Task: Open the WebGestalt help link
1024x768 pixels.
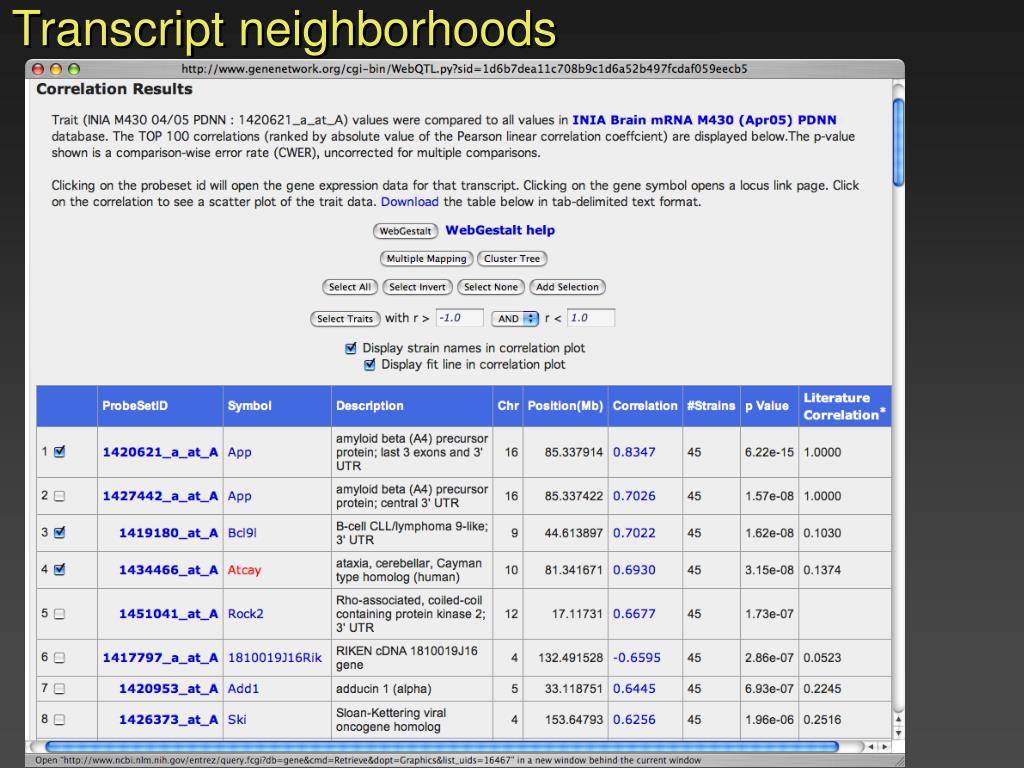Action: pyautogui.click(x=500, y=230)
